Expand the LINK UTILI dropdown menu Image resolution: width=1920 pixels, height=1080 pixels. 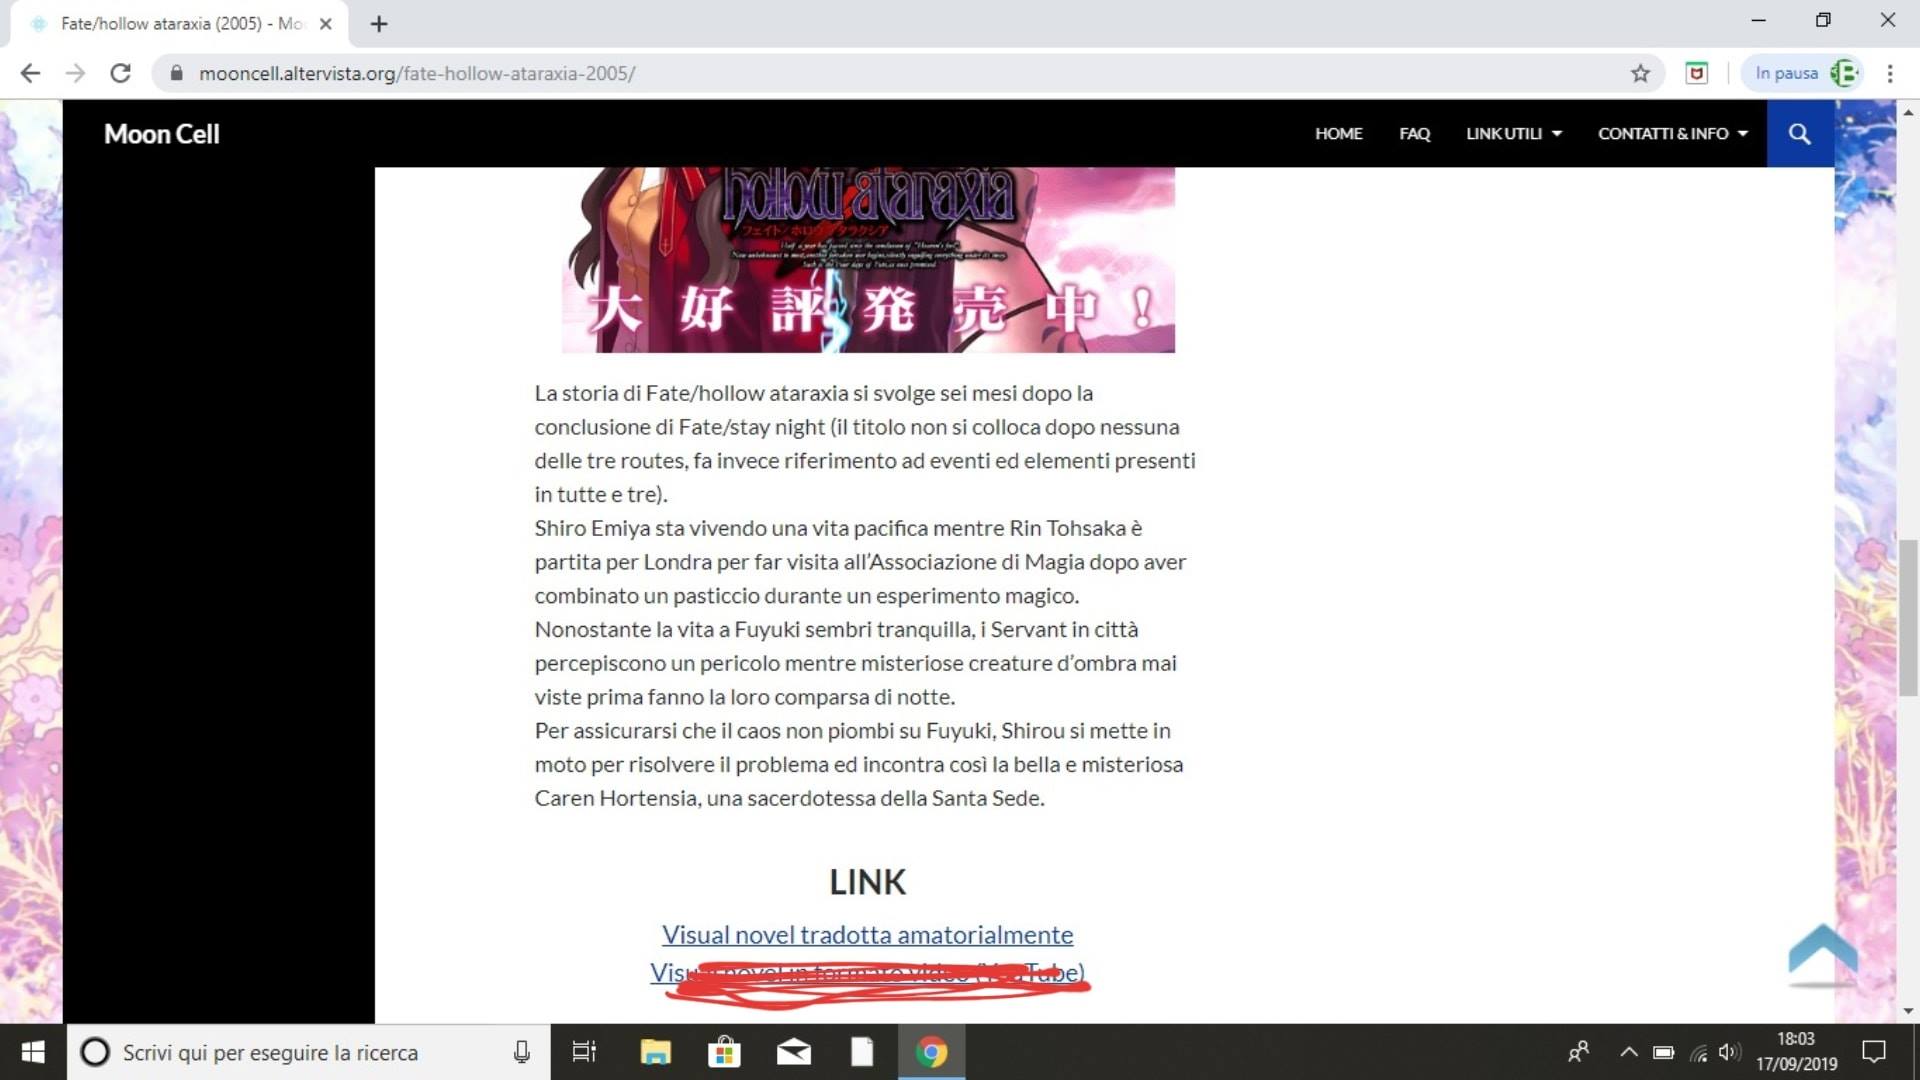pos(1514,134)
